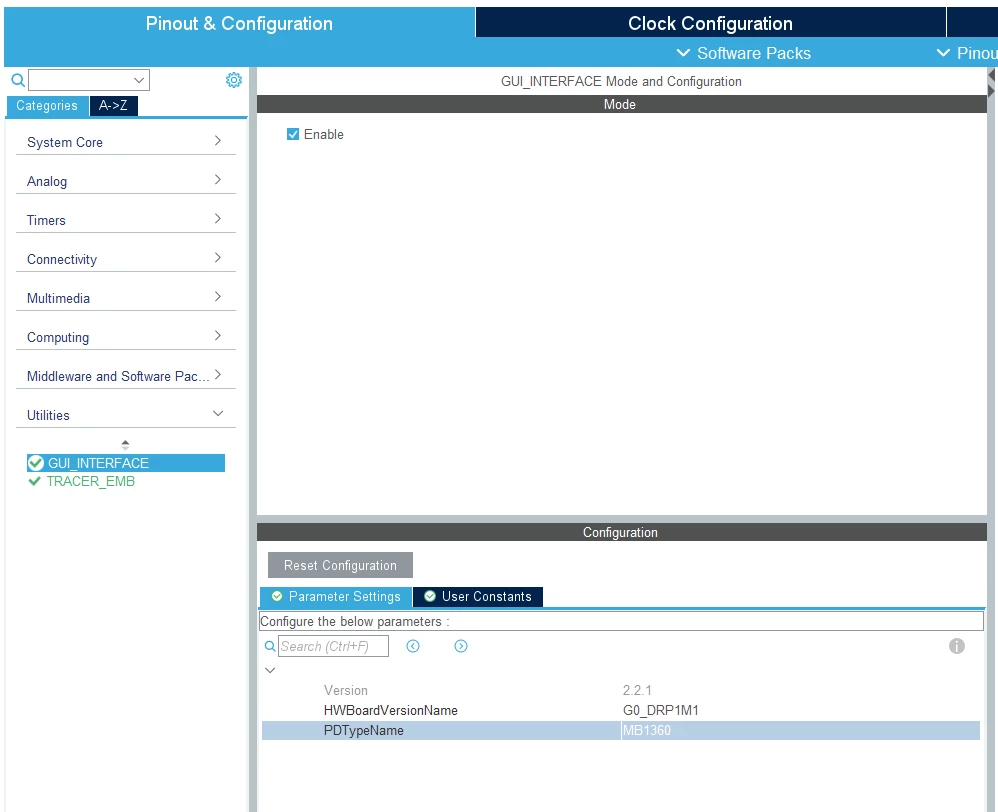
Task: Click the Reset Configuration button
Action: (341, 565)
